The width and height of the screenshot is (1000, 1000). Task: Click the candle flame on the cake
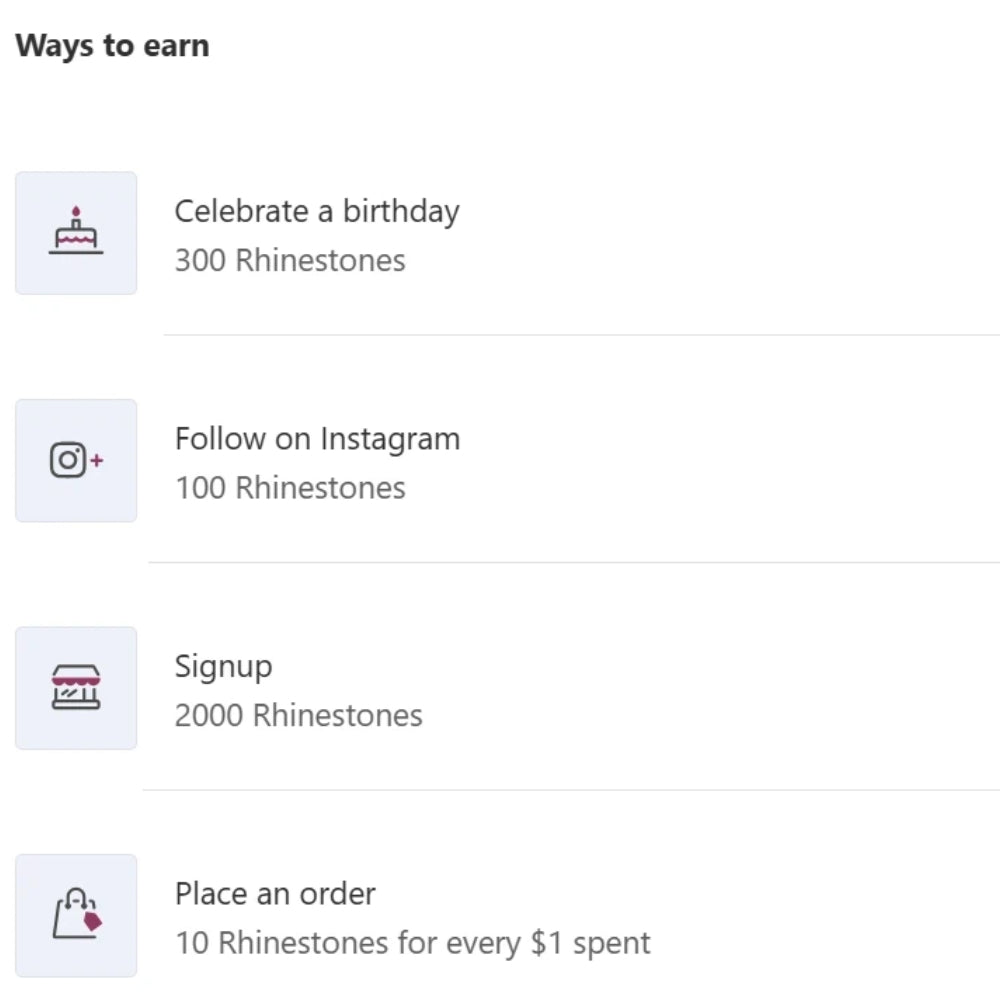pos(76,212)
